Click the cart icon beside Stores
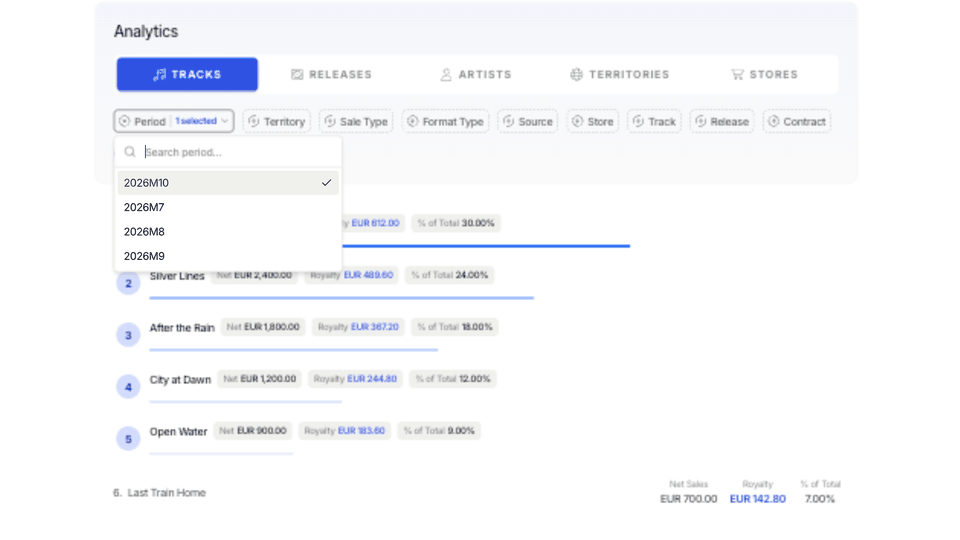This screenshot has height=540, width=960. coord(737,75)
